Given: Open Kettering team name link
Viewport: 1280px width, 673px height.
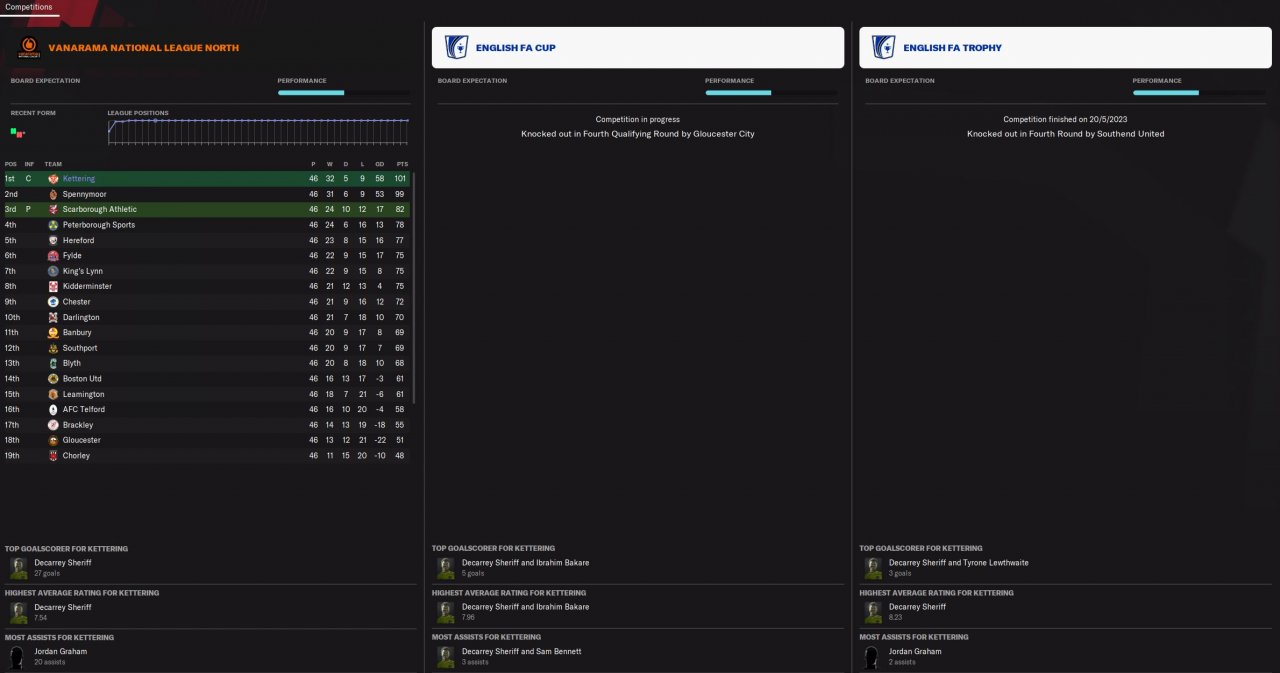Looking at the screenshot, I should tap(79, 179).
